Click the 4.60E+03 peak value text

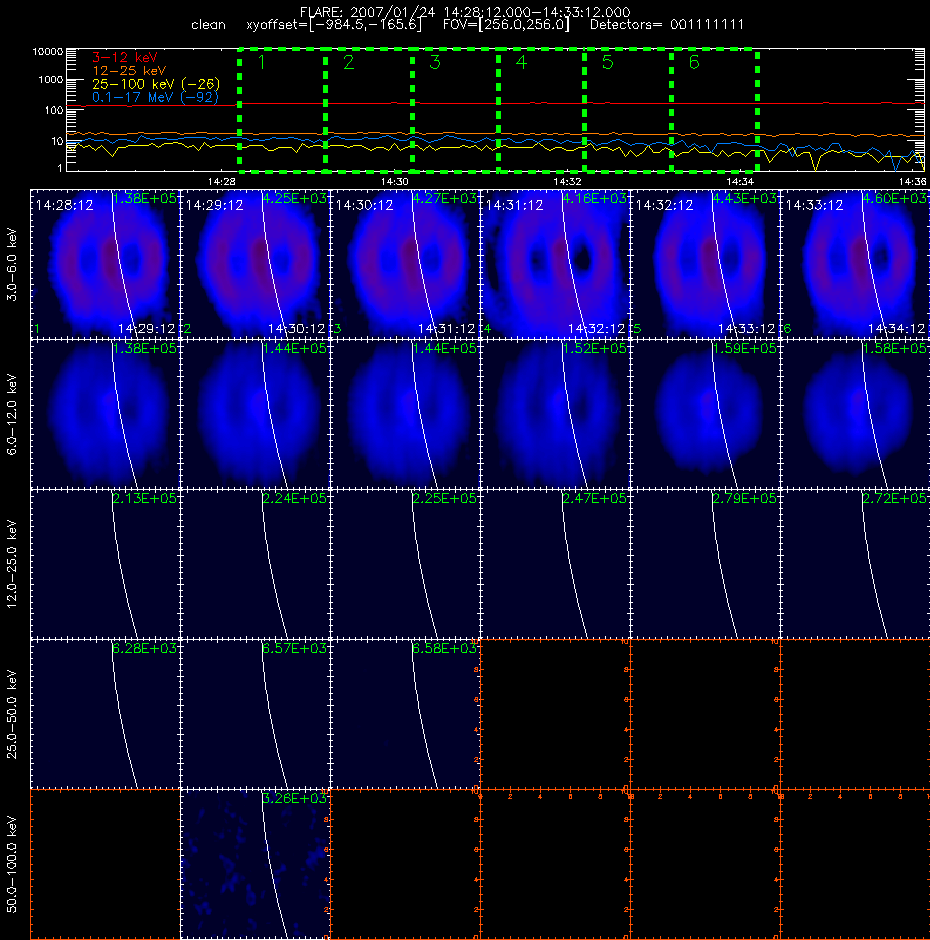click(x=896, y=198)
